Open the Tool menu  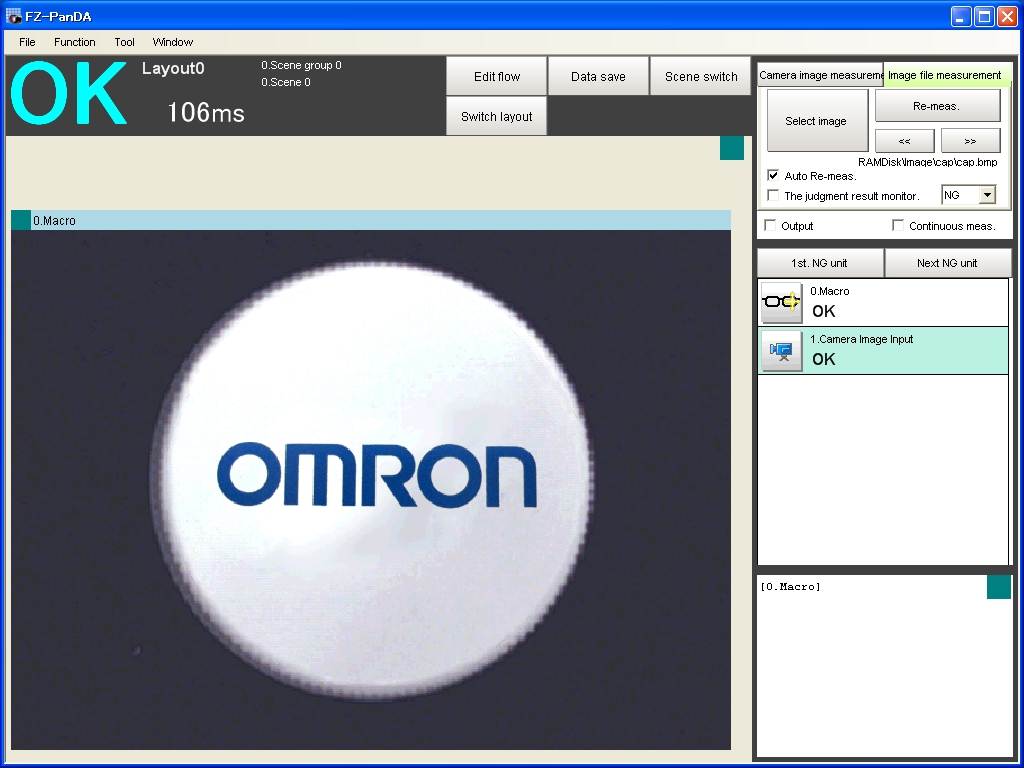tap(124, 42)
